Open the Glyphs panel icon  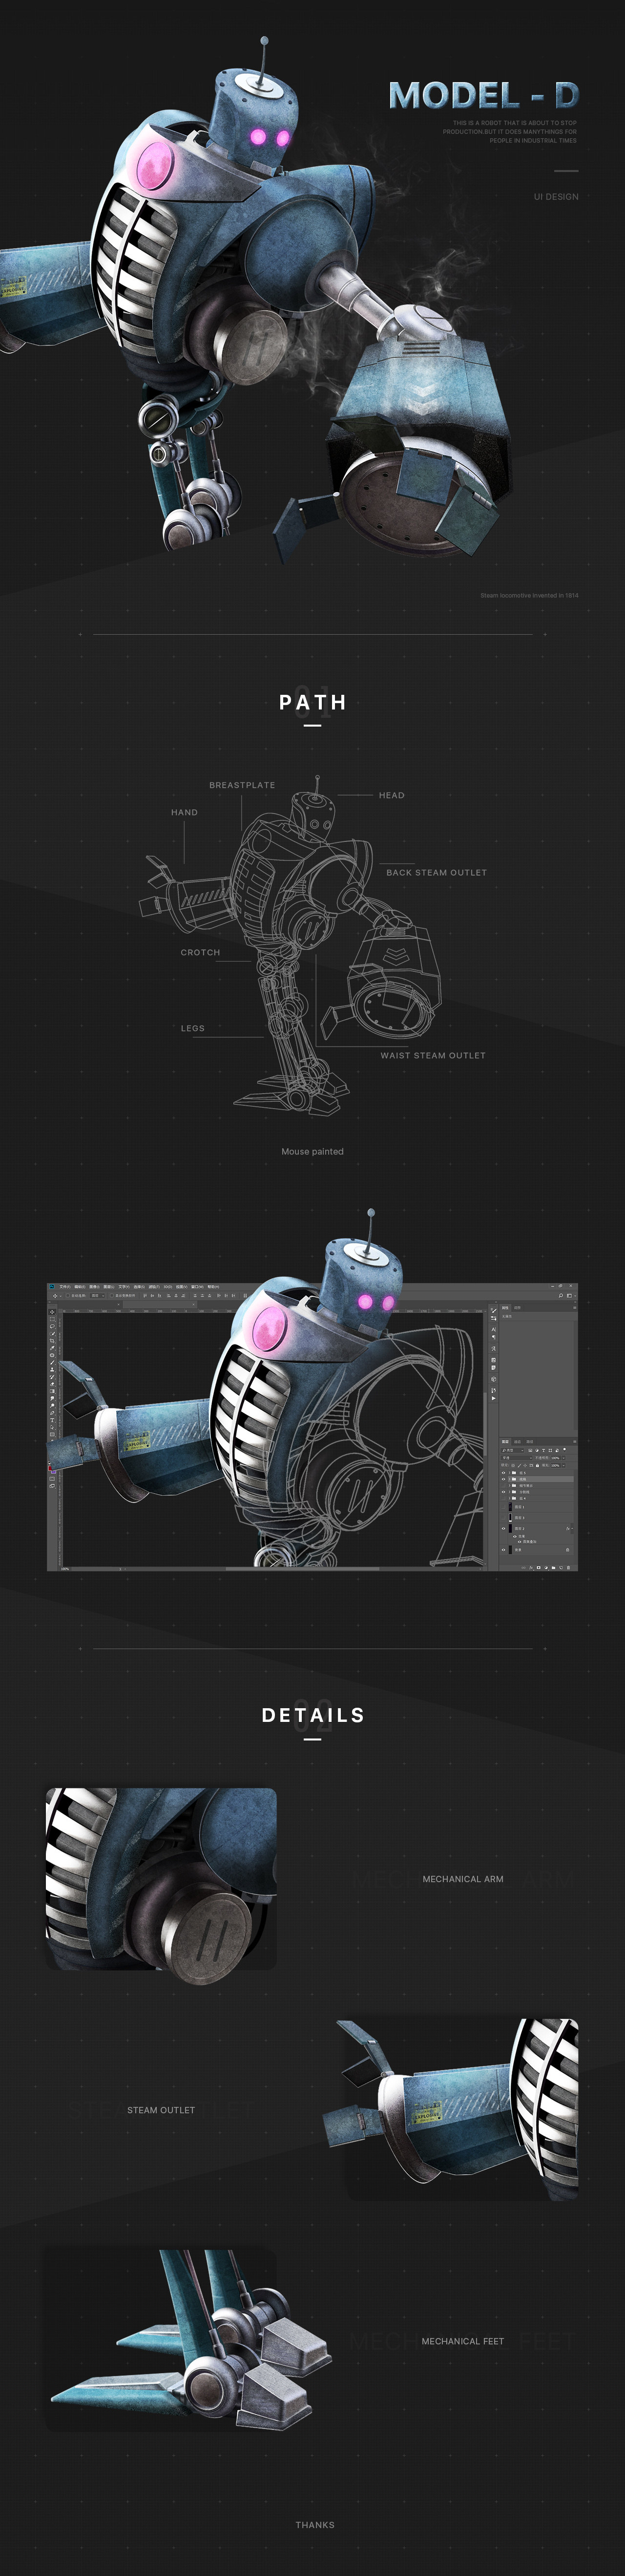click(494, 1349)
